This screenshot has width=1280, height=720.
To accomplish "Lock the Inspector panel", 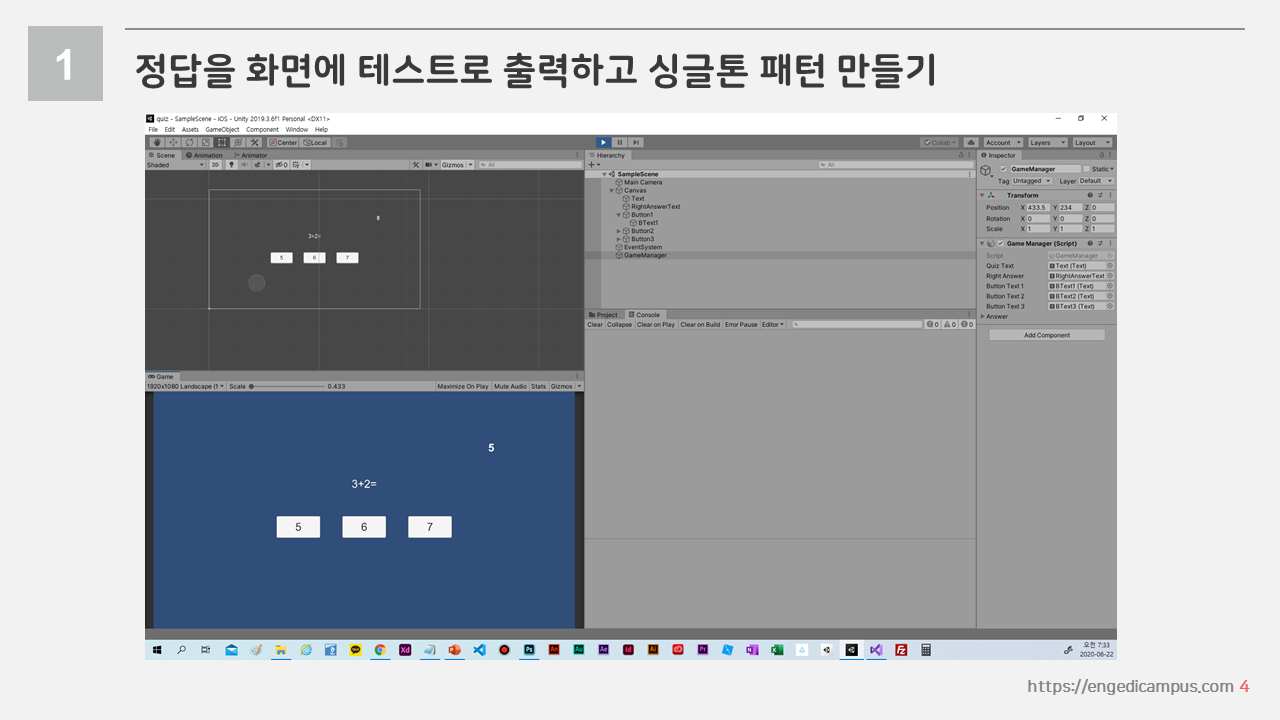I will (1100, 154).
